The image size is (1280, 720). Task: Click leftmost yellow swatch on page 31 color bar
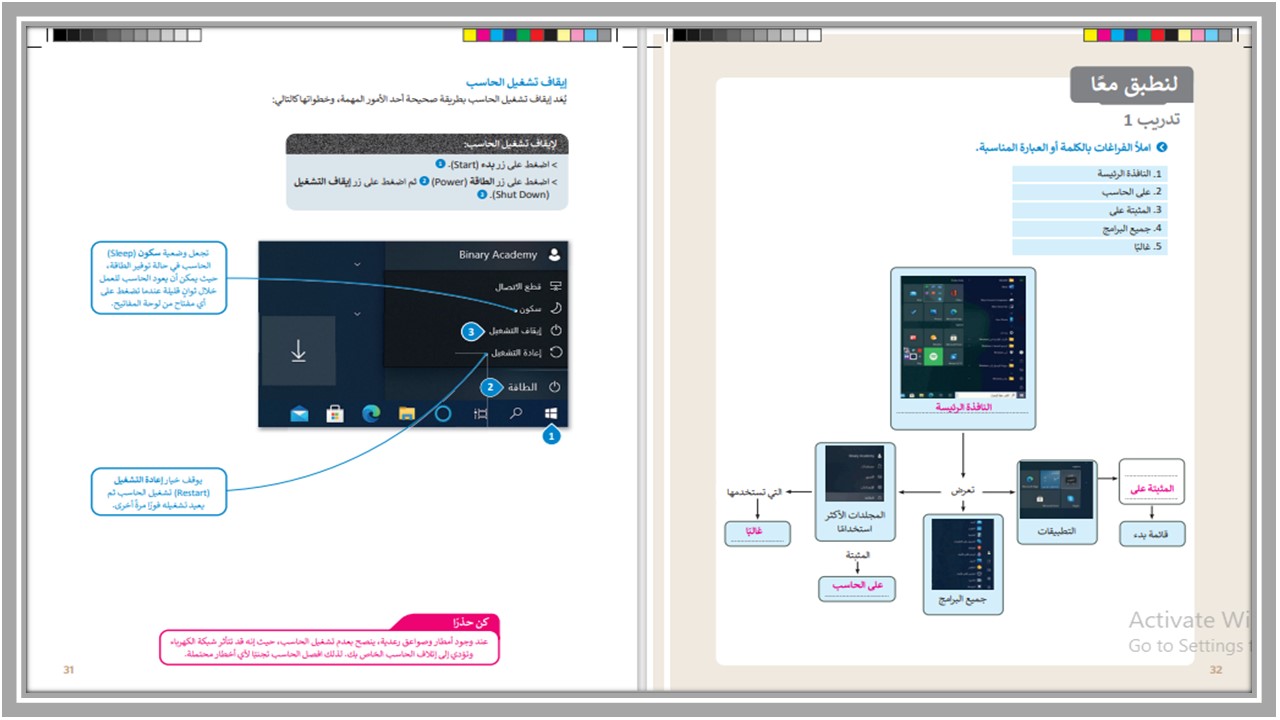click(x=469, y=35)
